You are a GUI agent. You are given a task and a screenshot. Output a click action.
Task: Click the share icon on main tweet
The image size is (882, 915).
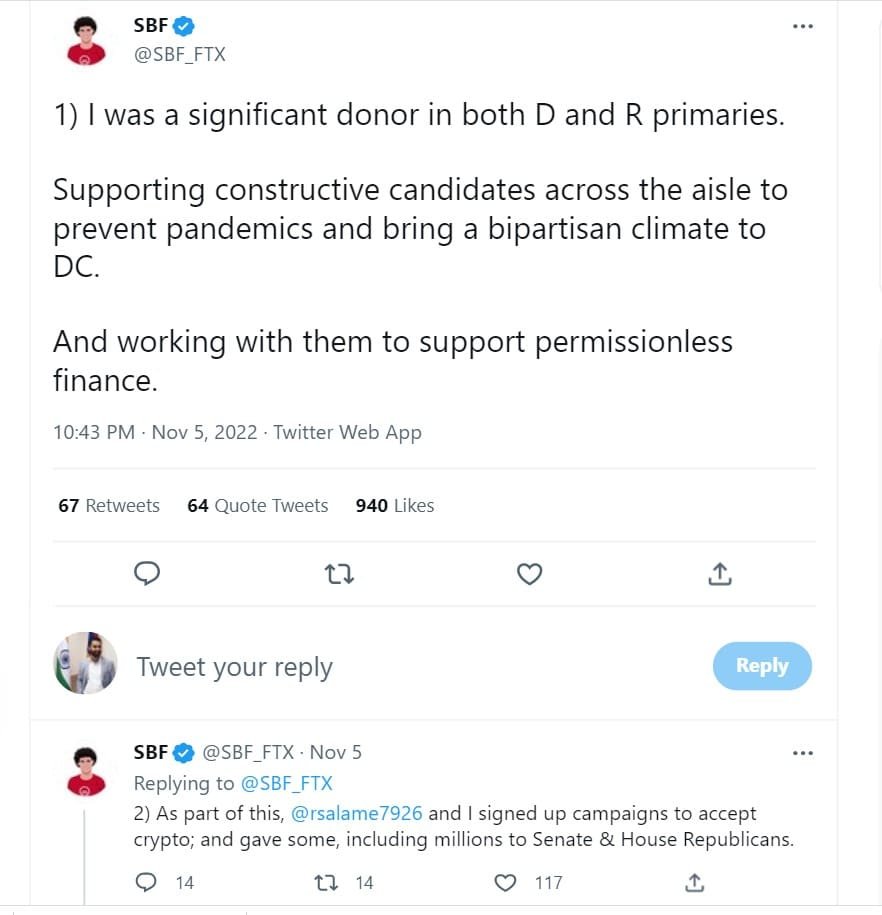(720, 574)
